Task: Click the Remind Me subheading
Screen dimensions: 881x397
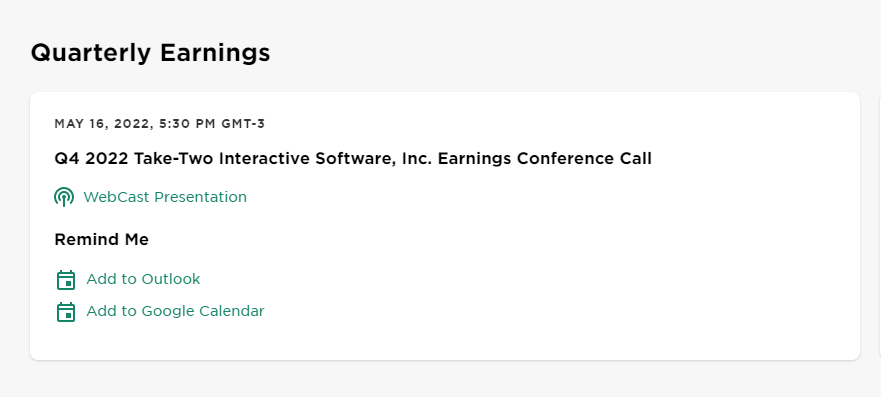Action: coord(102,240)
